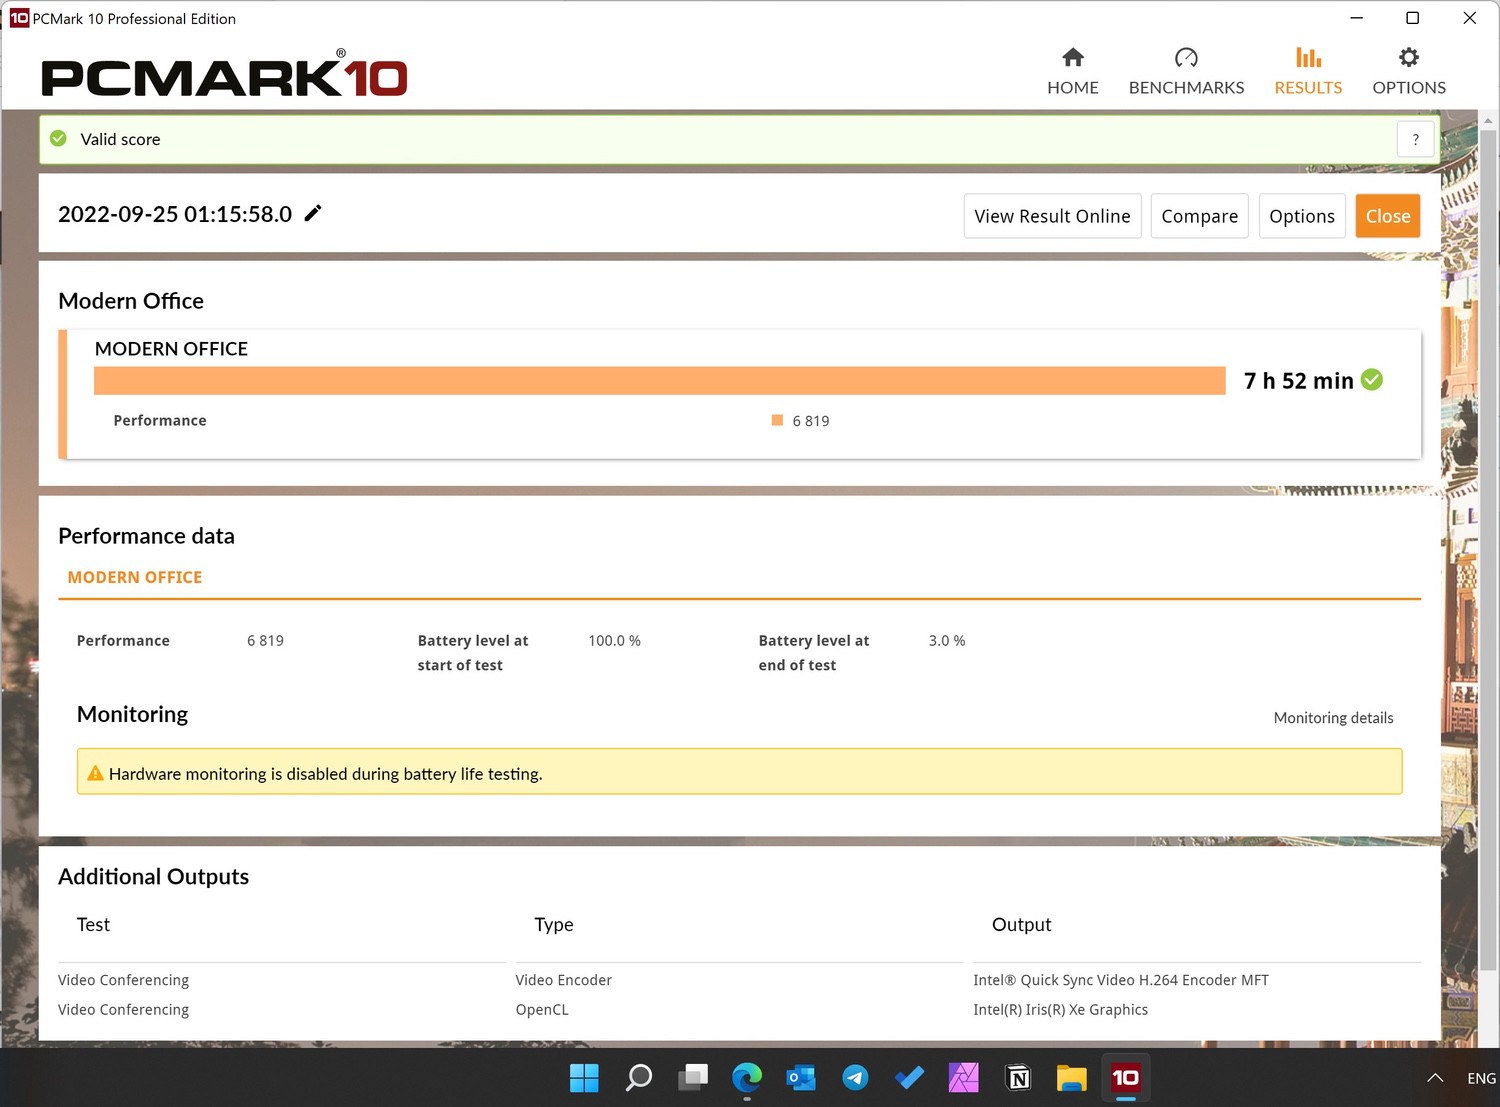1500x1107 pixels.
Task: Go to the HOME tab
Action: coord(1072,71)
